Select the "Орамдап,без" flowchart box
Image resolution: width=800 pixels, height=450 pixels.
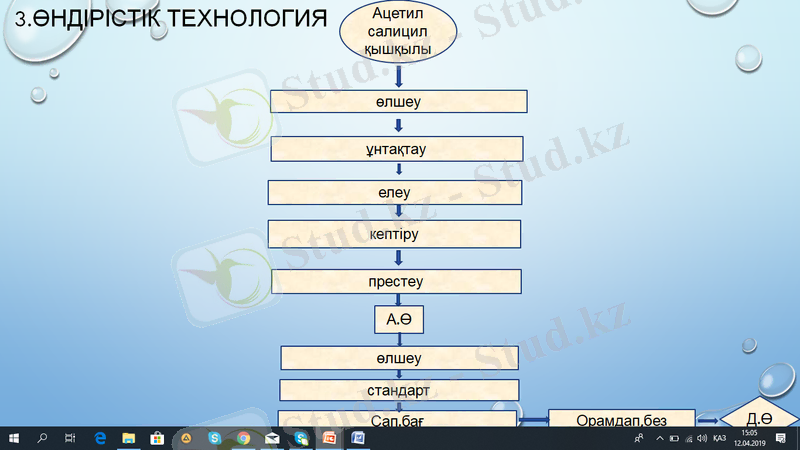621,418
